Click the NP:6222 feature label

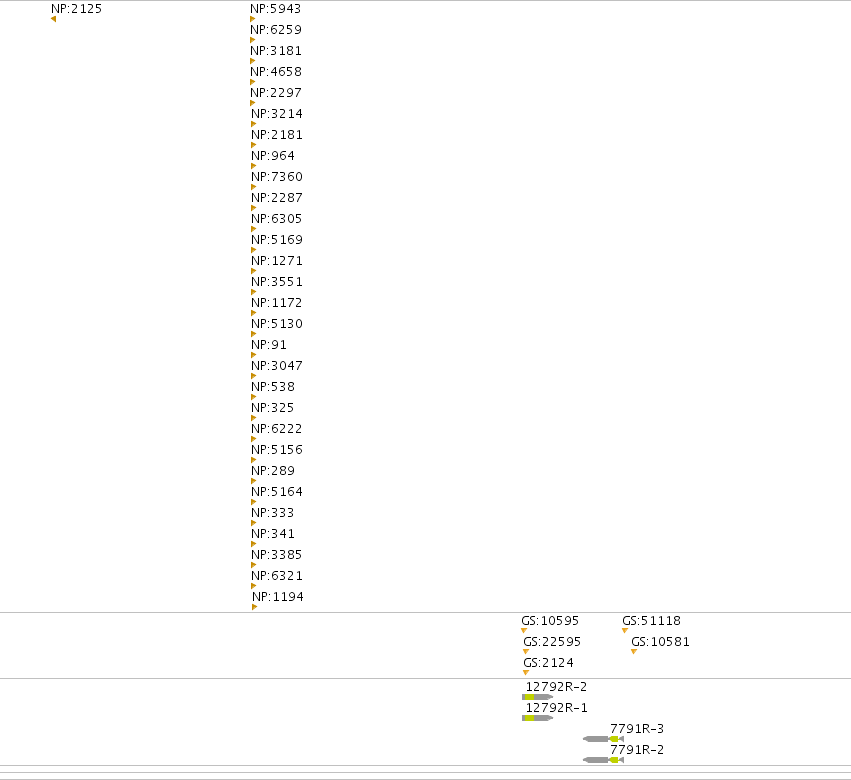(x=276, y=429)
